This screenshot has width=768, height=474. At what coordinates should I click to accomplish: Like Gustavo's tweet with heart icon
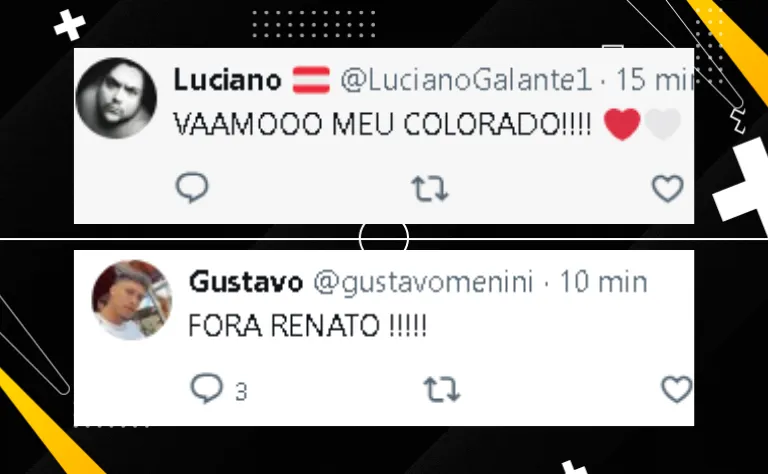pyautogui.click(x=677, y=389)
